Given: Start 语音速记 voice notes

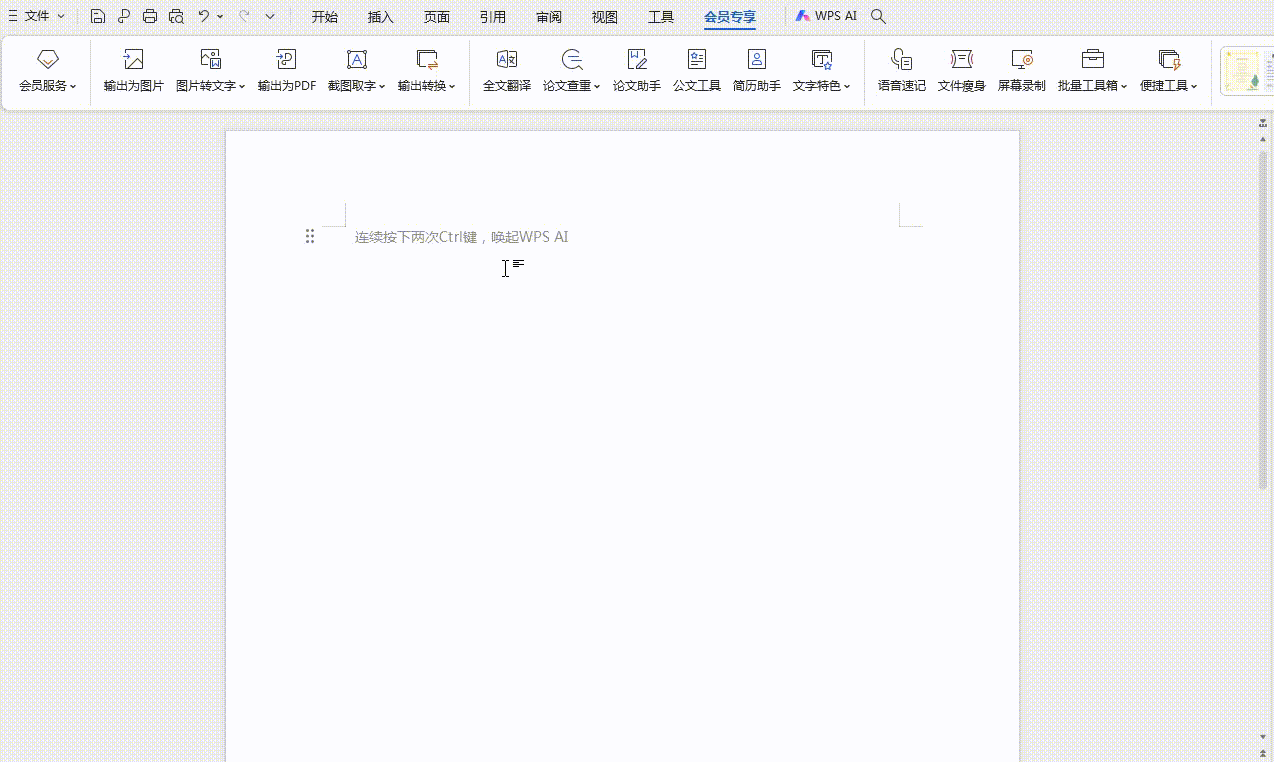Looking at the screenshot, I should tap(901, 60).
